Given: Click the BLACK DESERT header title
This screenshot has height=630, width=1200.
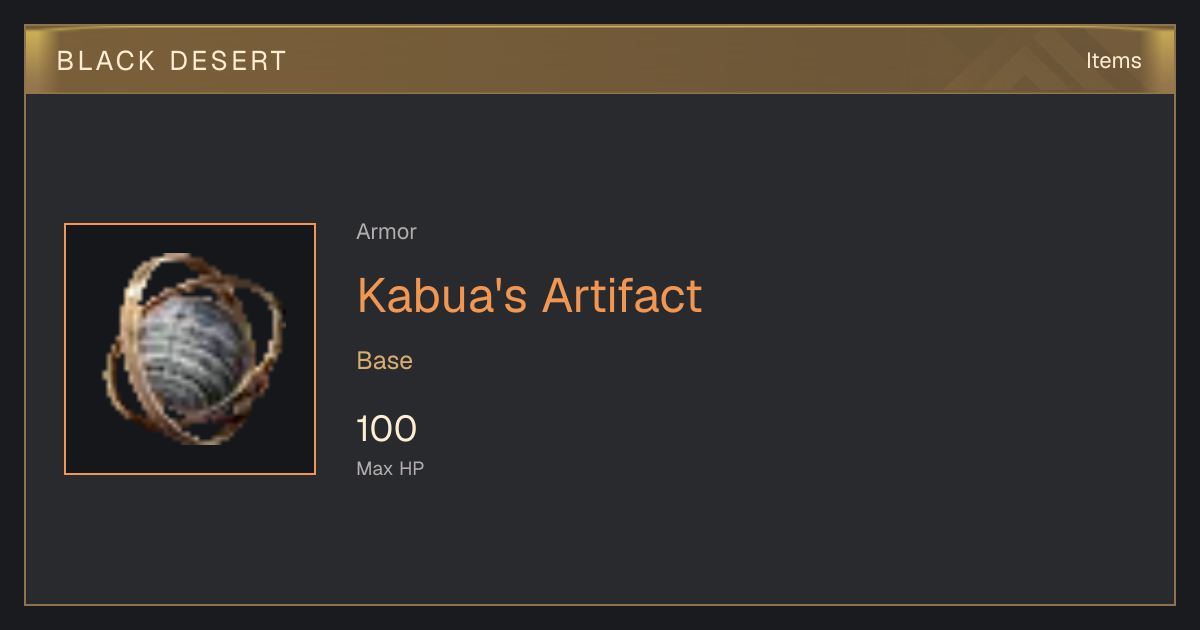Looking at the screenshot, I should click(x=172, y=61).
